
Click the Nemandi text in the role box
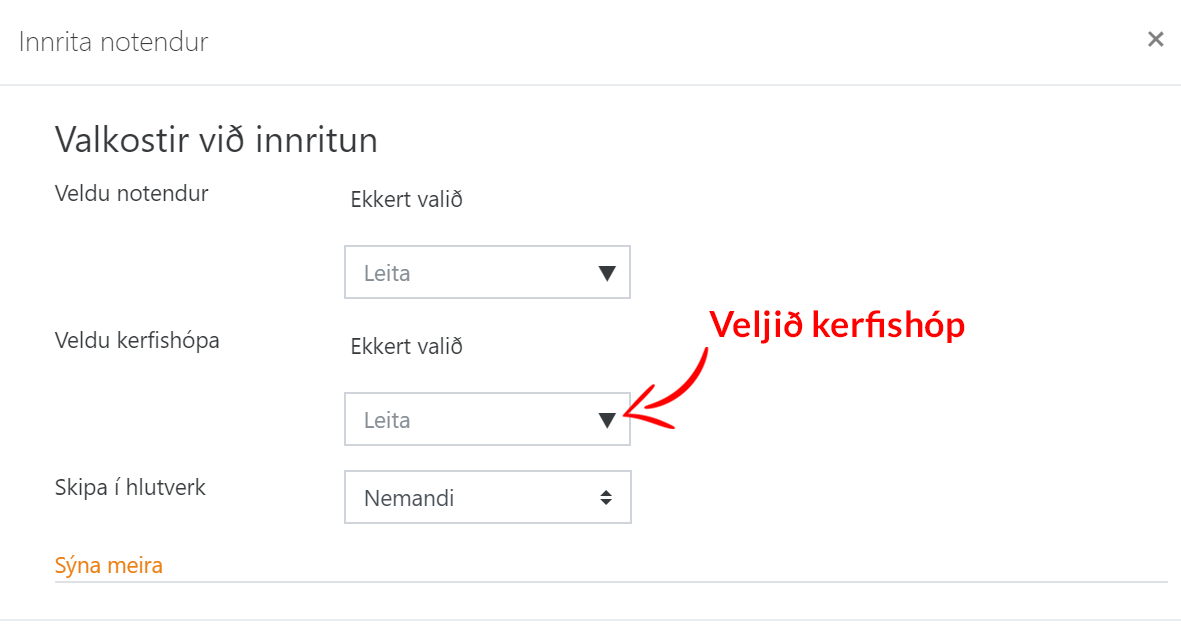(409, 498)
